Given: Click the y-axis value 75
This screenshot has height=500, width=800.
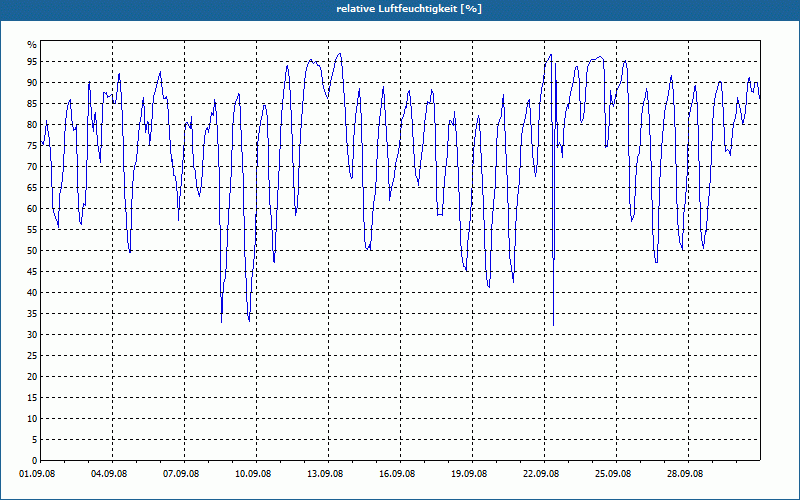Looking at the screenshot, I should coord(32,145).
